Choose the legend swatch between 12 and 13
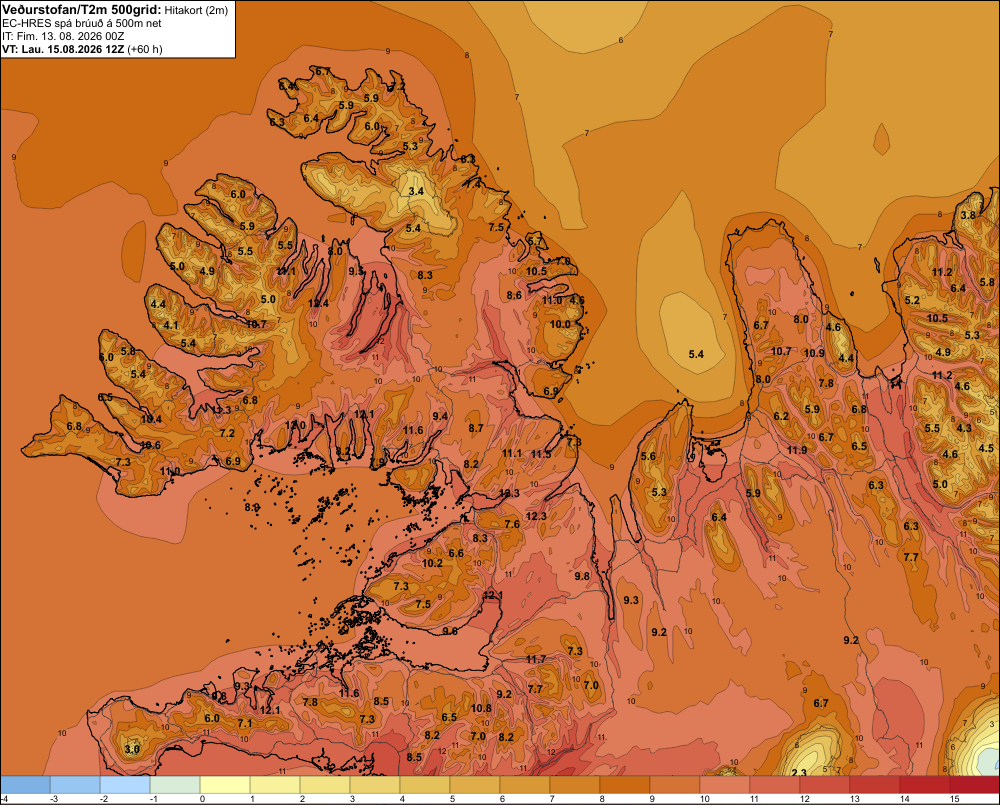 point(825,784)
